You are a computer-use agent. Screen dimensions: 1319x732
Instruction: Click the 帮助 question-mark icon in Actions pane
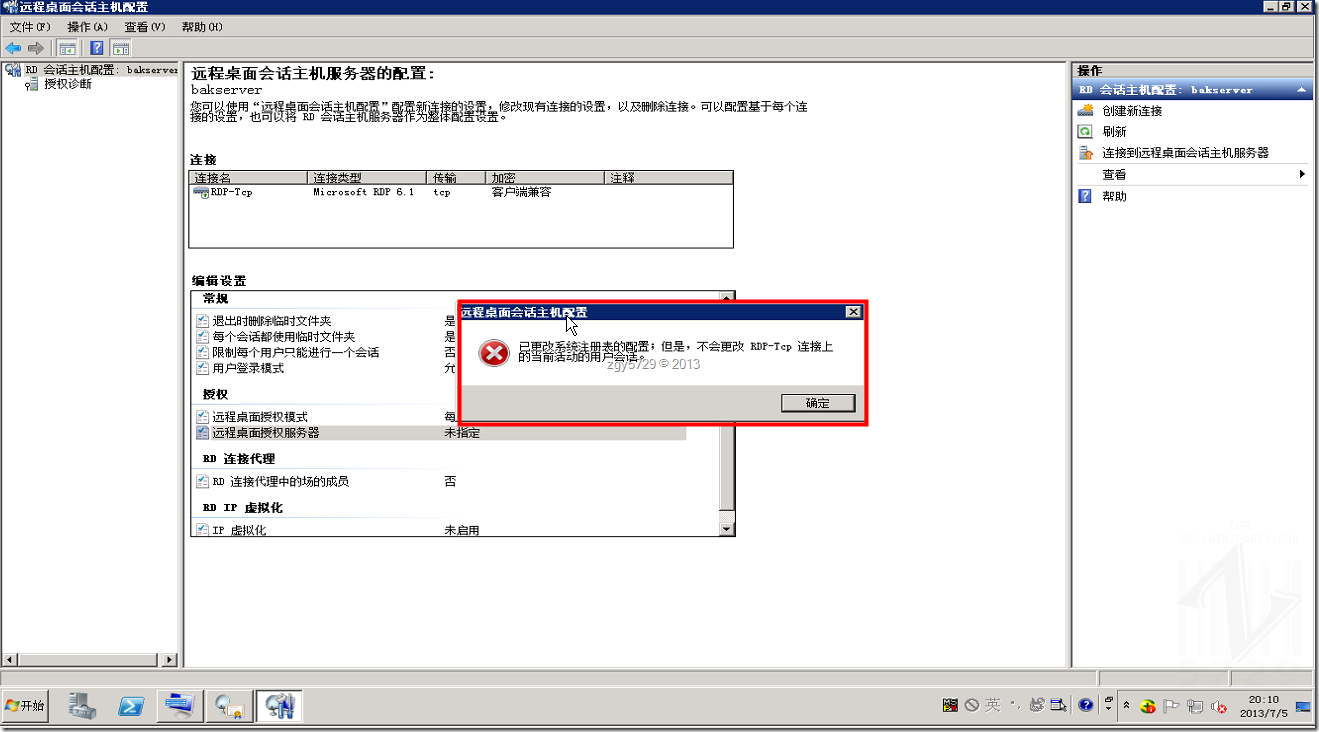[x=1085, y=196]
